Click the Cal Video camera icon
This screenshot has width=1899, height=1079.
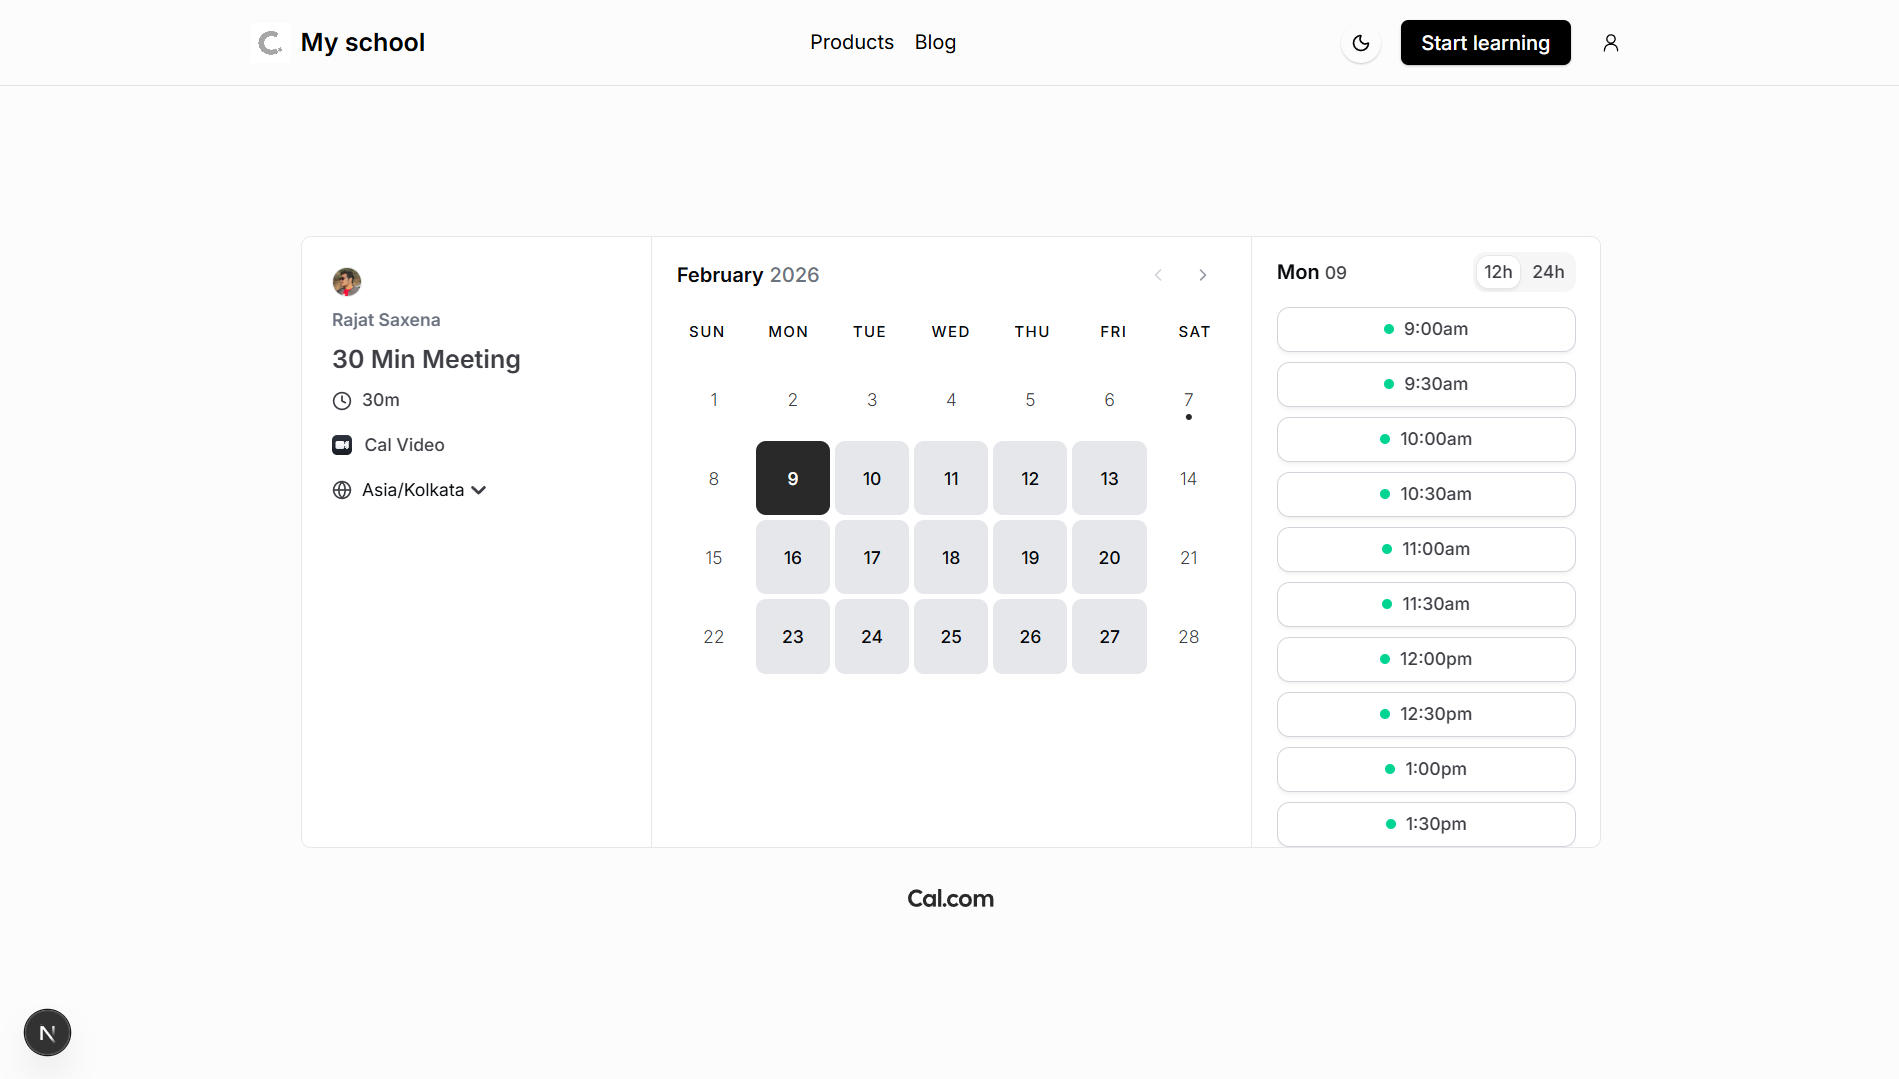[342, 445]
